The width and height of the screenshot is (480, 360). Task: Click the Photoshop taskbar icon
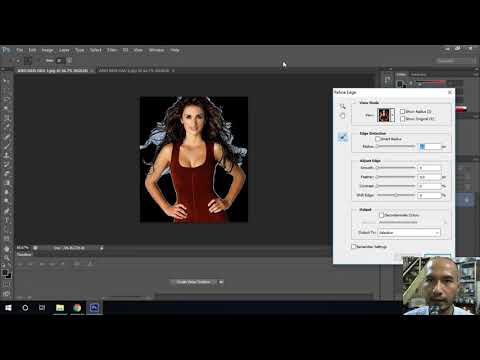pyautogui.click(x=94, y=308)
